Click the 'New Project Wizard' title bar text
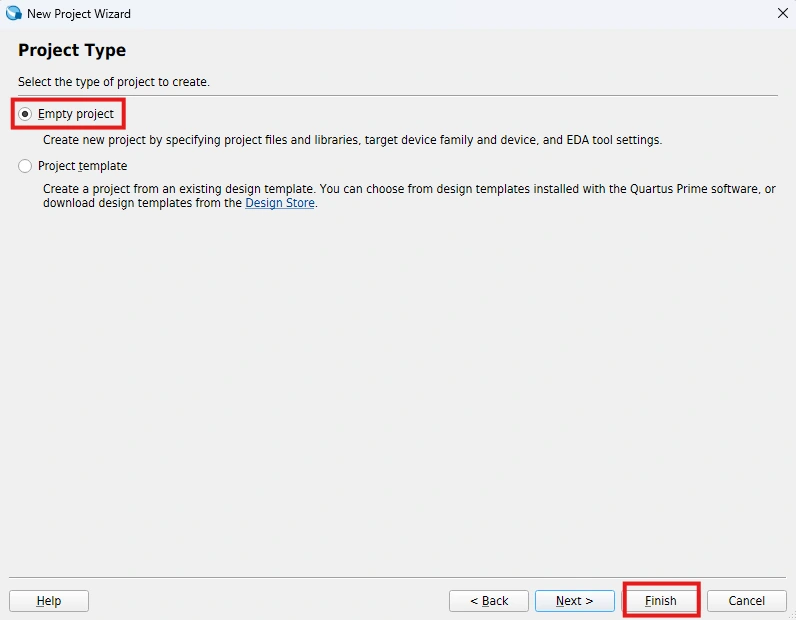 (79, 14)
